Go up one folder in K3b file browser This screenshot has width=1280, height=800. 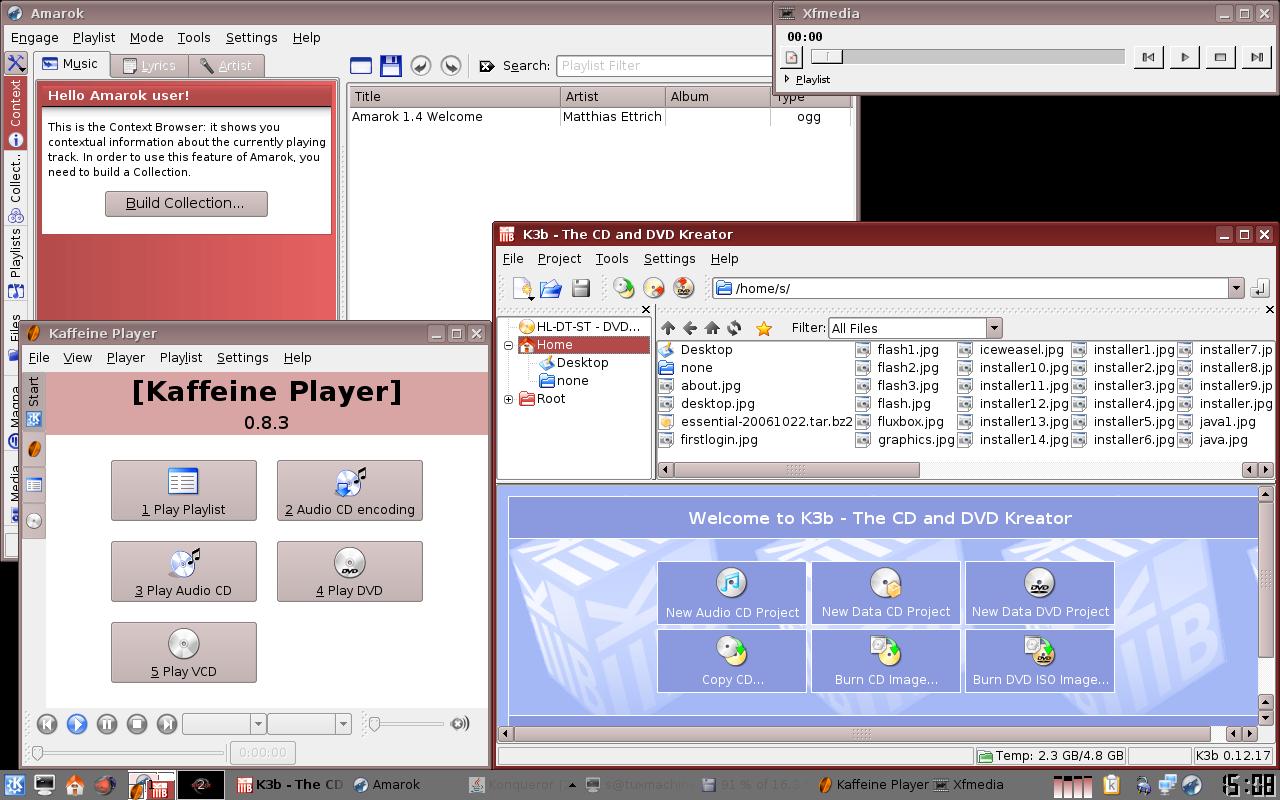click(x=668, y=328)
